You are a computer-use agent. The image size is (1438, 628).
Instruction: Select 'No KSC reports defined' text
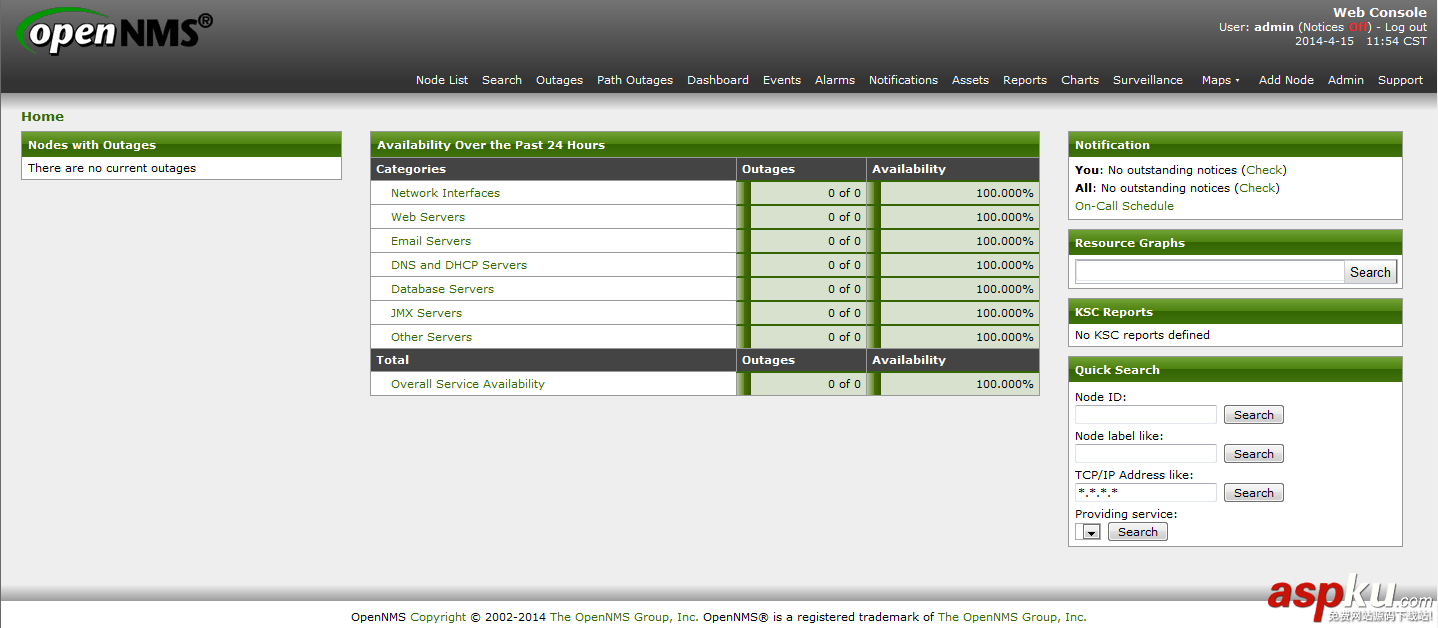click(x=1142, y=335)
